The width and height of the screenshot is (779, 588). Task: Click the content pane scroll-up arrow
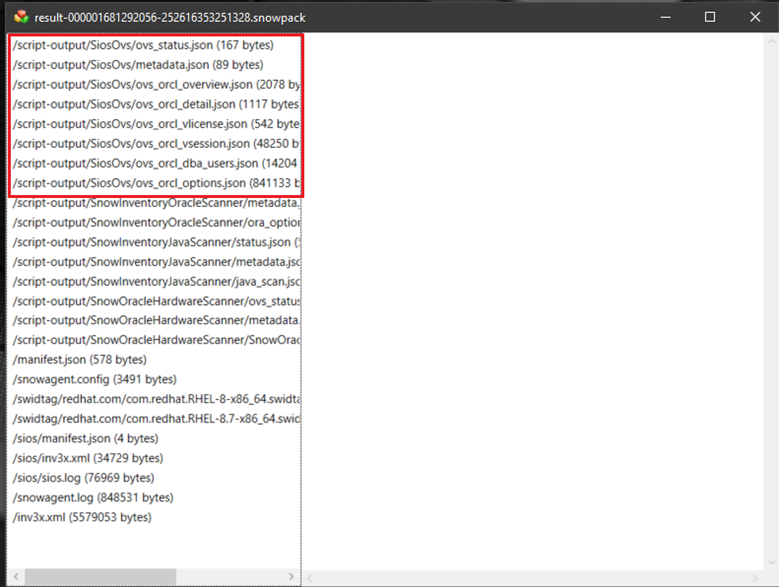tap(771, 42)
